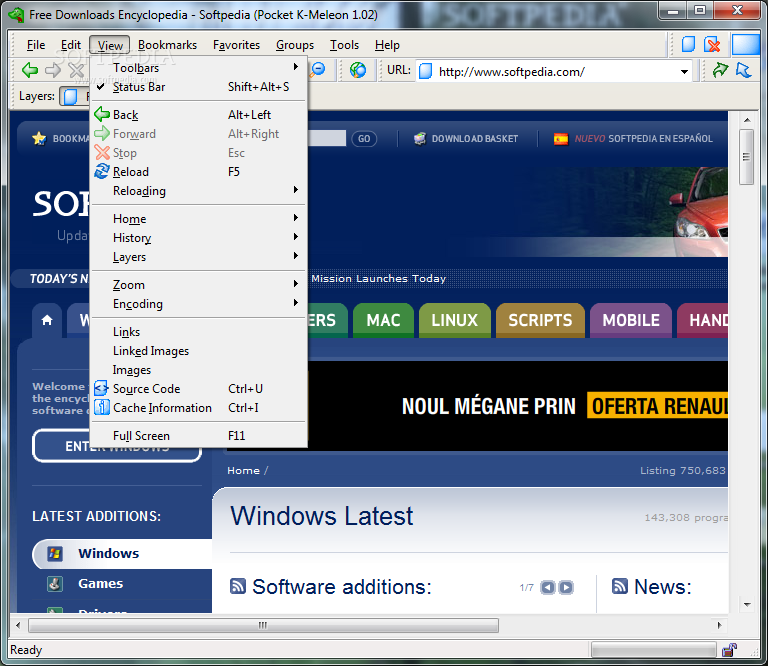Open the Groups menu

point(295,45)
